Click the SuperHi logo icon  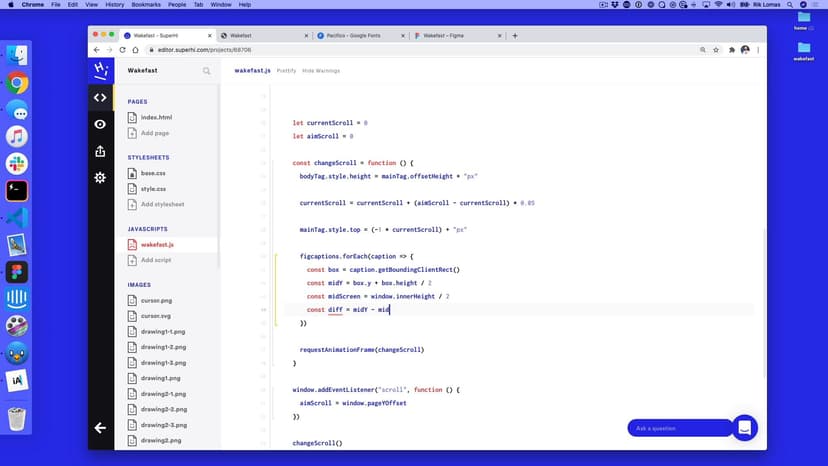click(x=100, y=70)
